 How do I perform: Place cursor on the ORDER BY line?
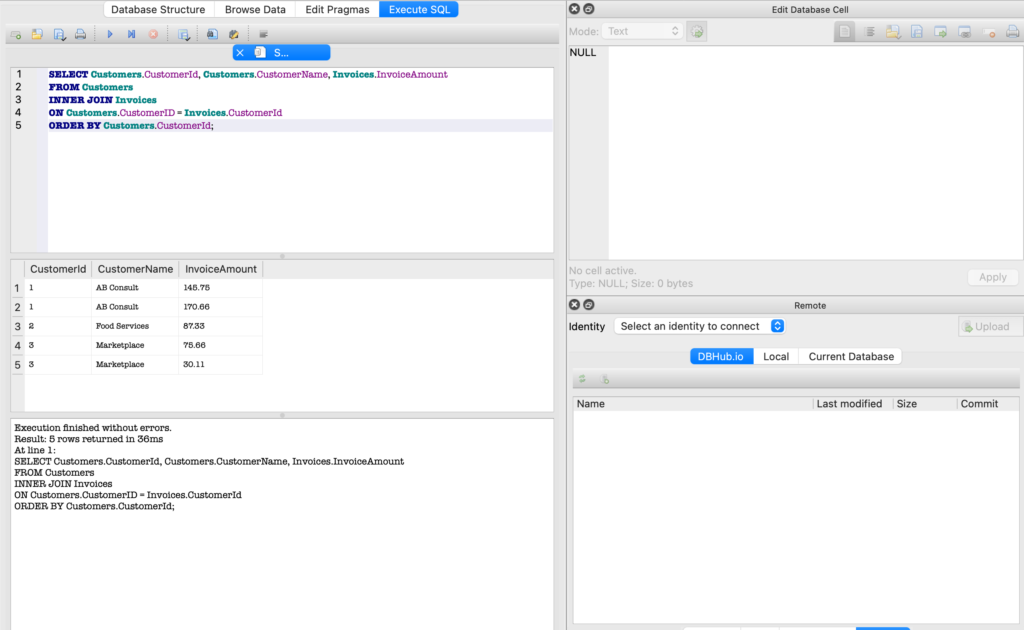(300, 125)
